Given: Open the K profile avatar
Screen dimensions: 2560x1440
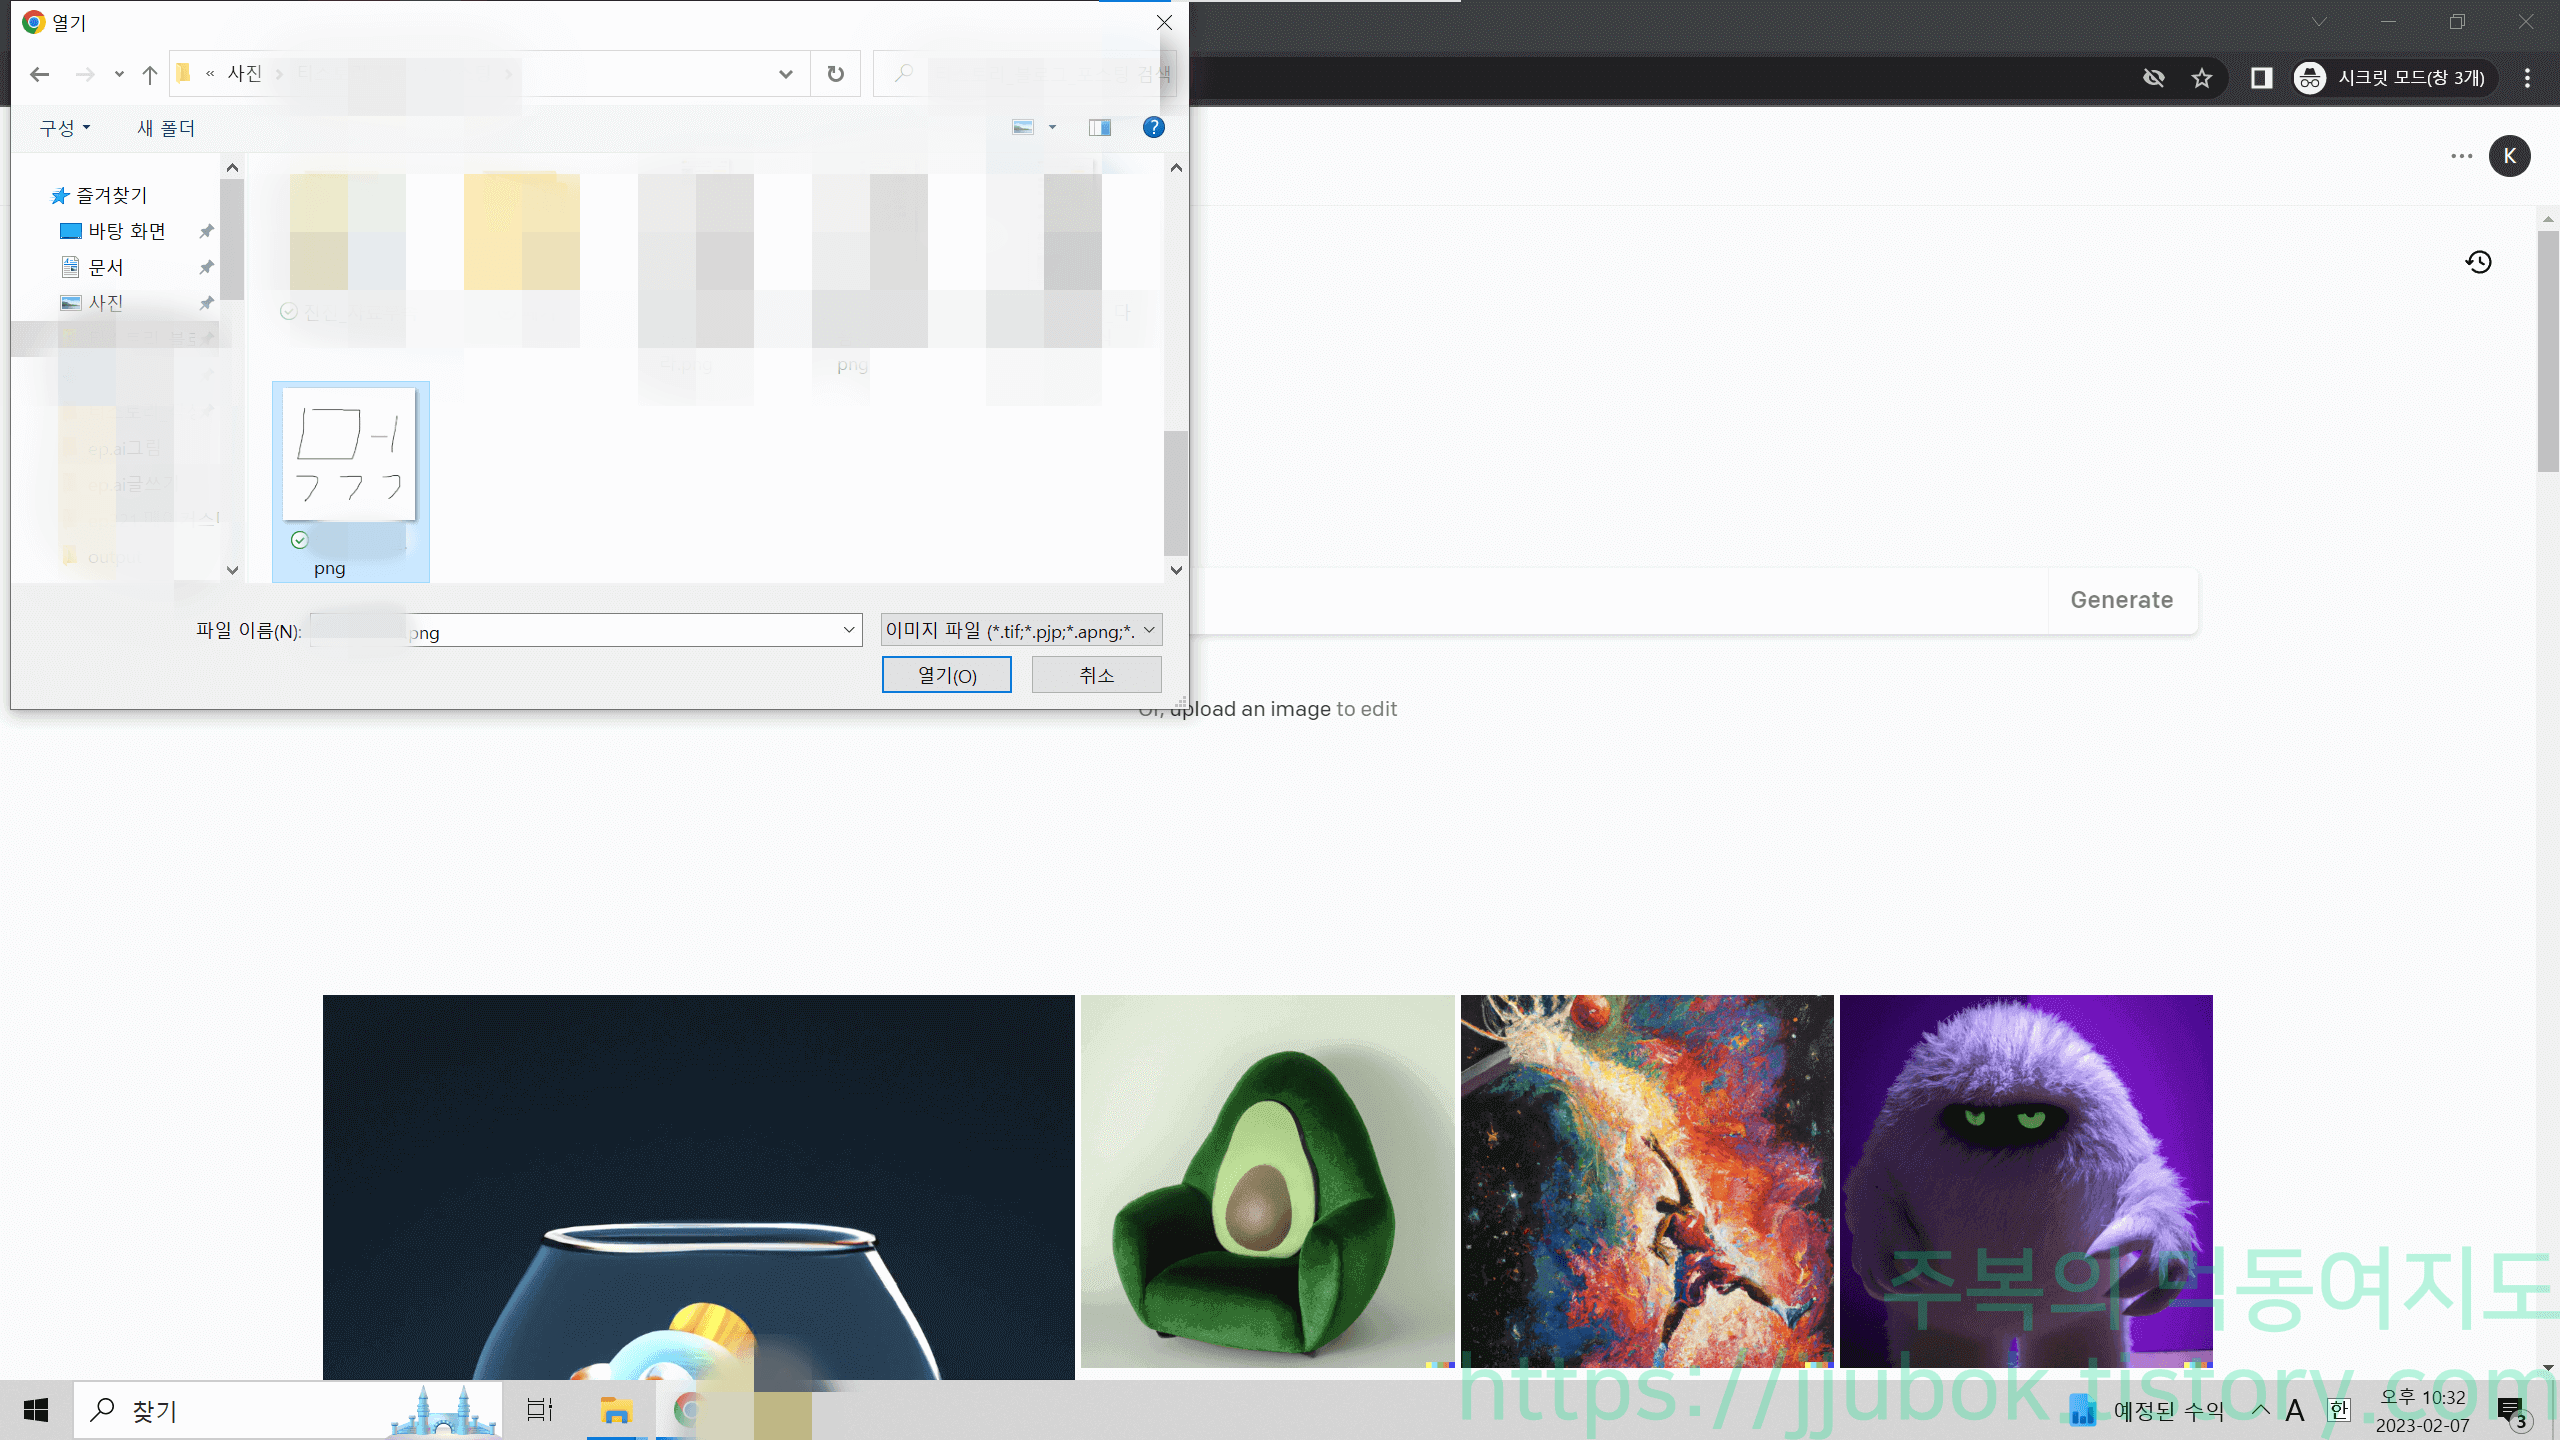Looking at the screenshot, I should pos(2509,156).
